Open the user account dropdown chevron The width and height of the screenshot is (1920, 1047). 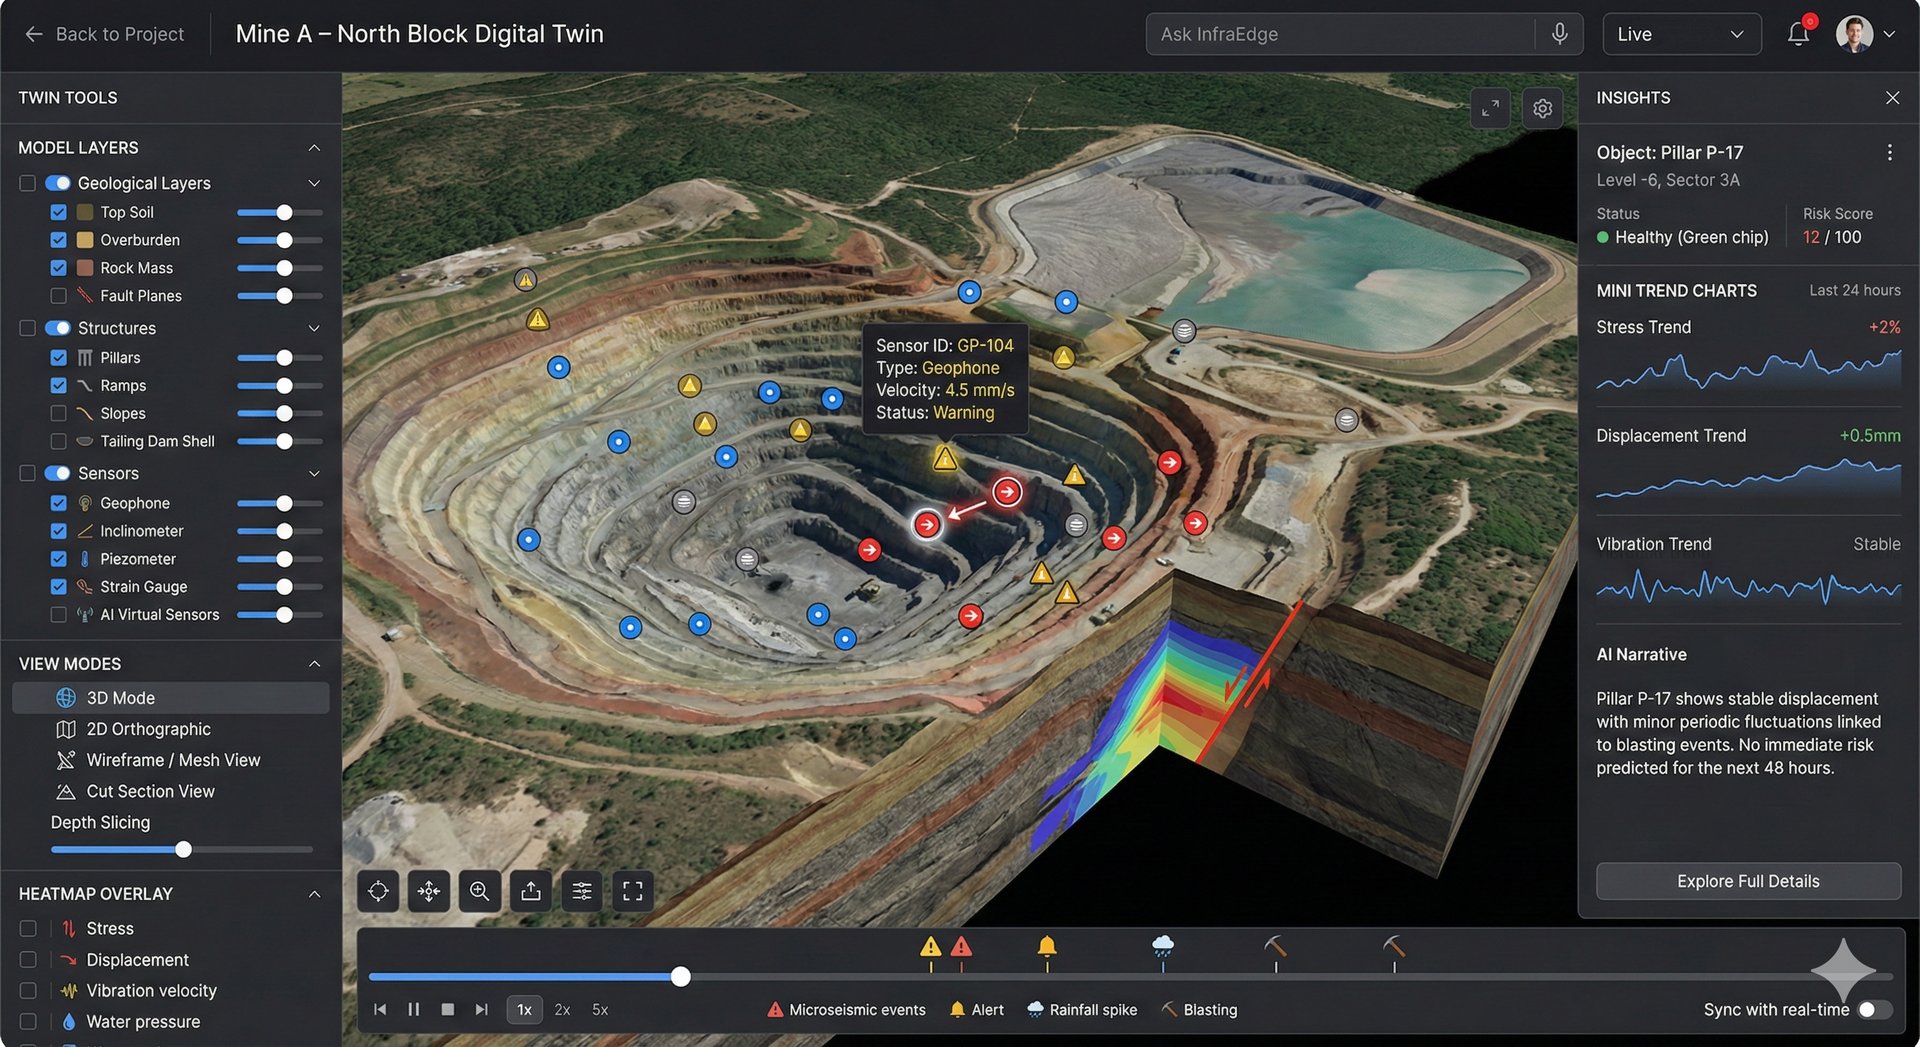pyautogui.click(x=1889, y=34)
